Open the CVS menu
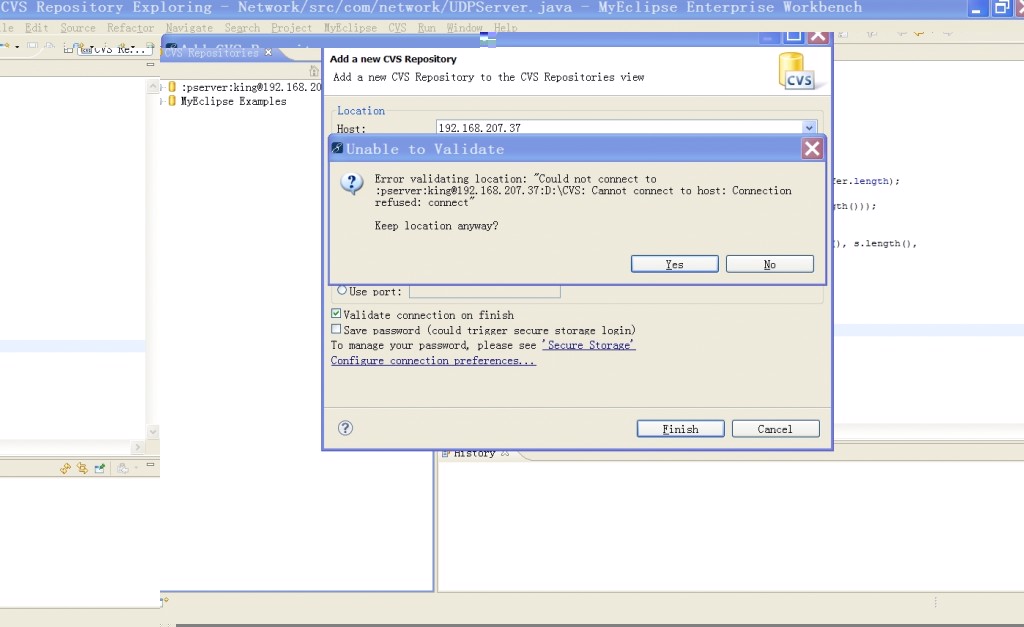 tap(397, 27)
